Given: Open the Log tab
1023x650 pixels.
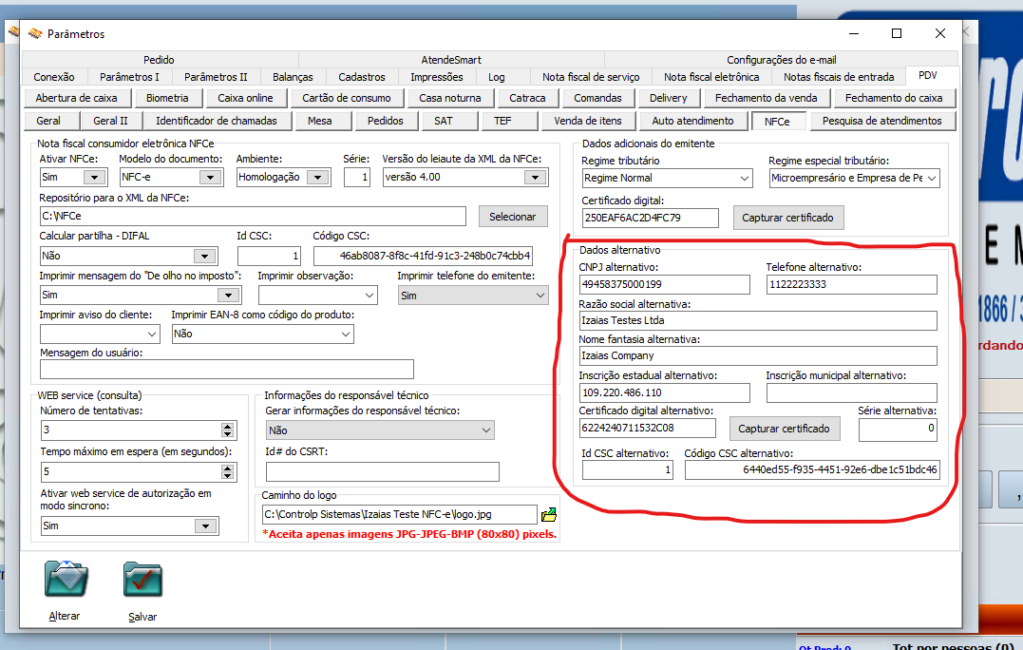Looking at the screenshot, I should tap(496, 77).
